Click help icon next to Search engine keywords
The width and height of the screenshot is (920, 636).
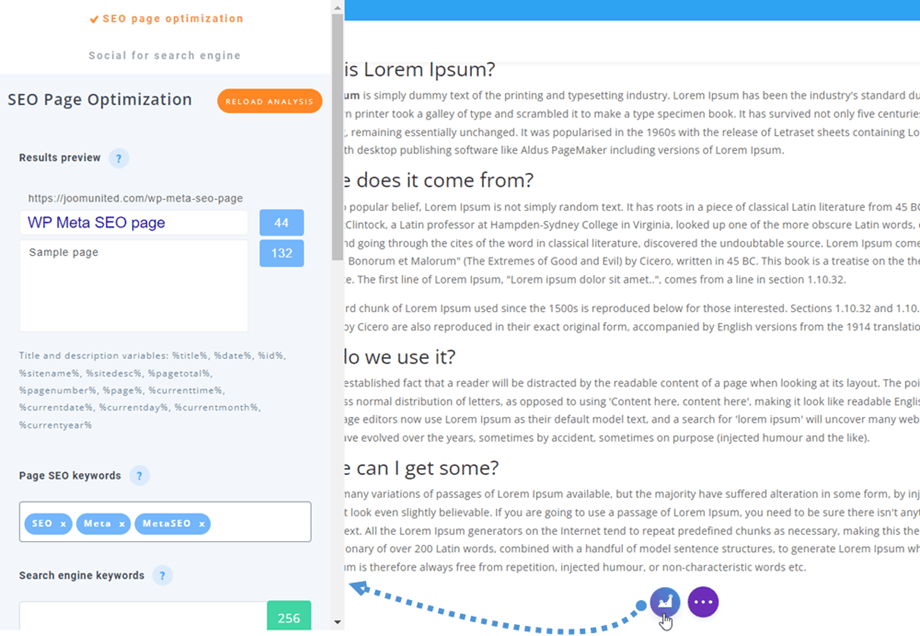coord(162,576)
